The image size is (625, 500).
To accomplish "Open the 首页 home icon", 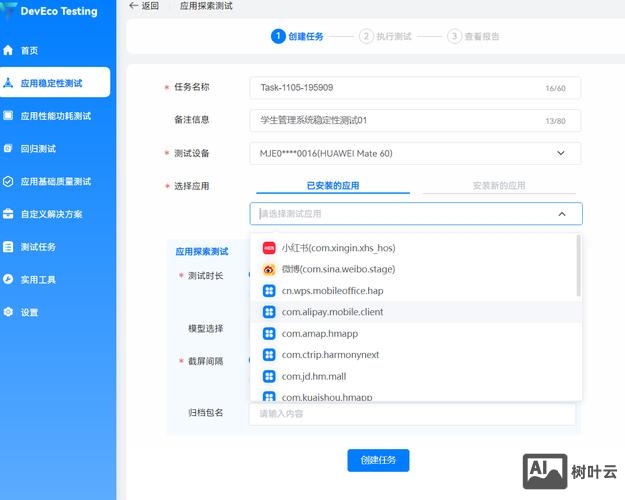I will coord(8,50).
